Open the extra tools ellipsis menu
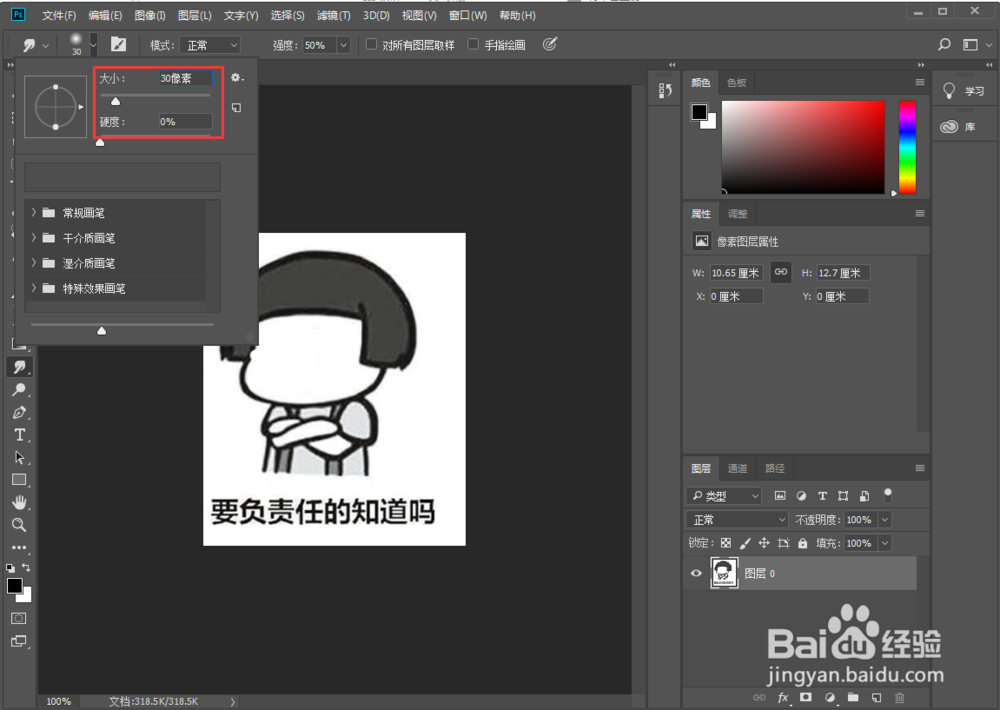This screenshot has width=1000, height=710. pos(19,547)
